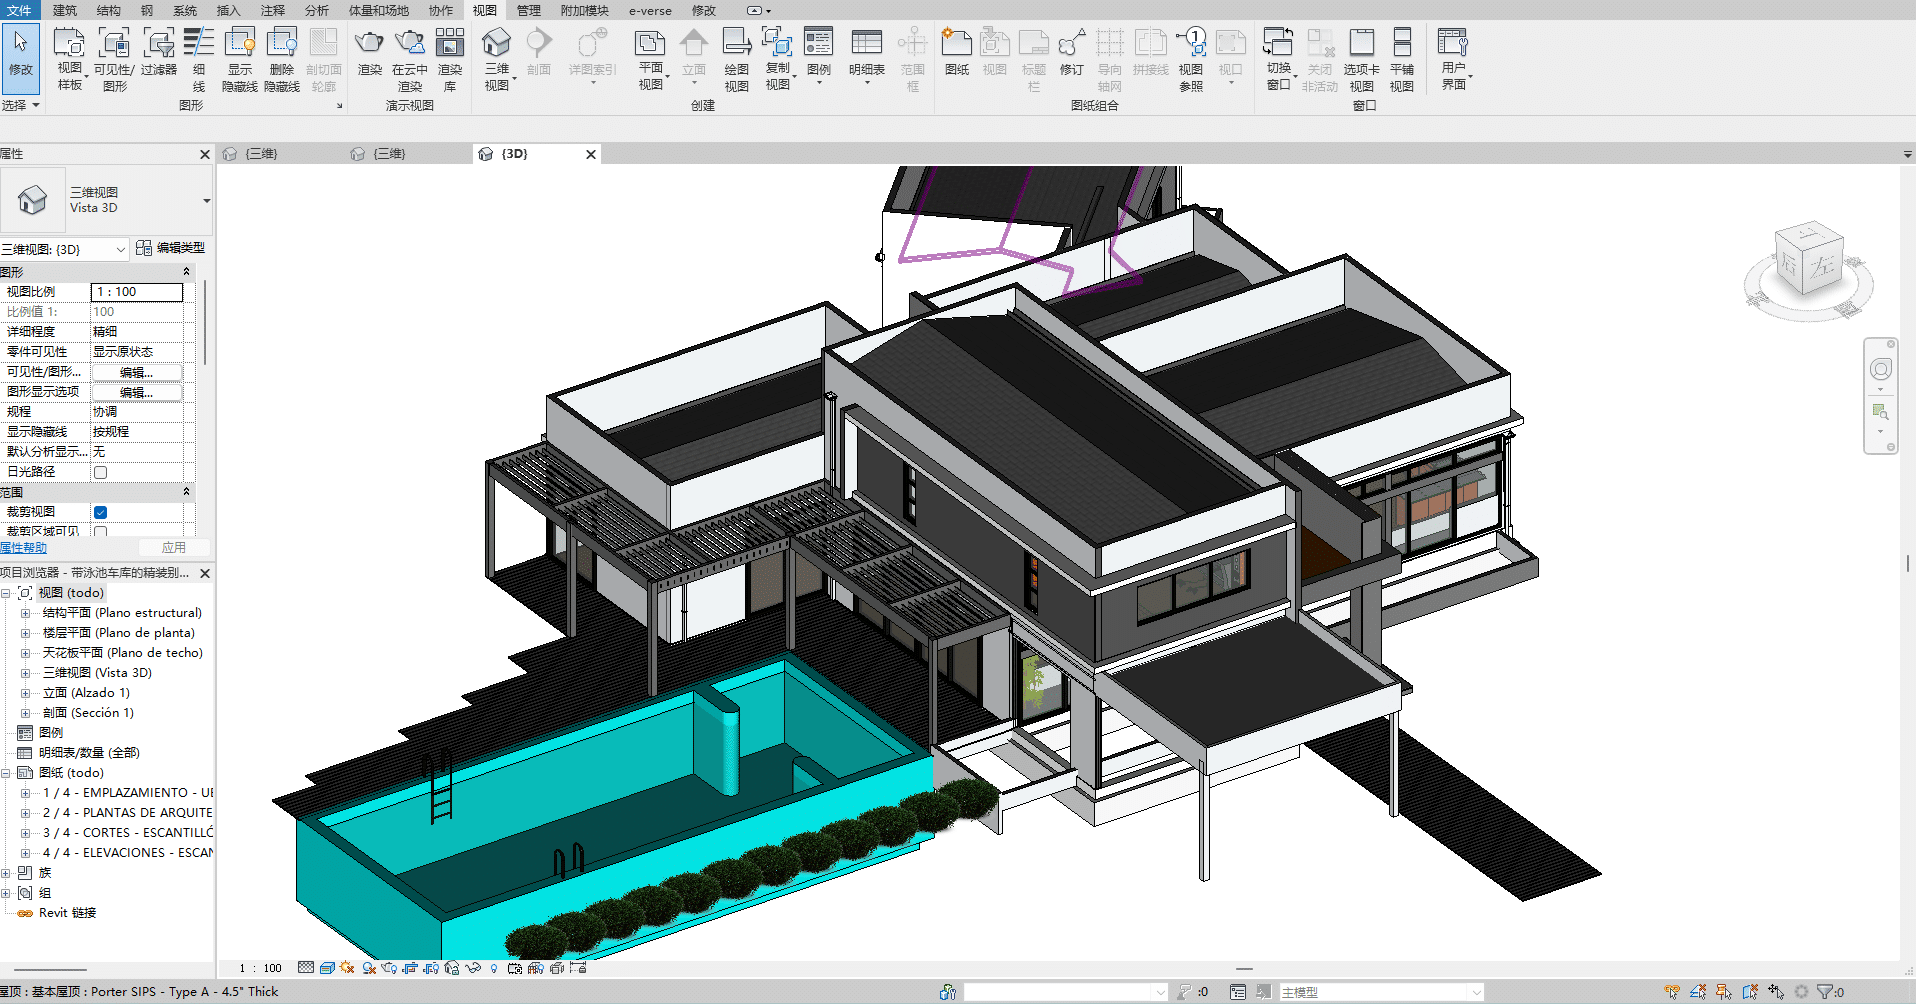
Task: Click 在云中渲染 (Render in Cloud)
Action: coord(409,58)
